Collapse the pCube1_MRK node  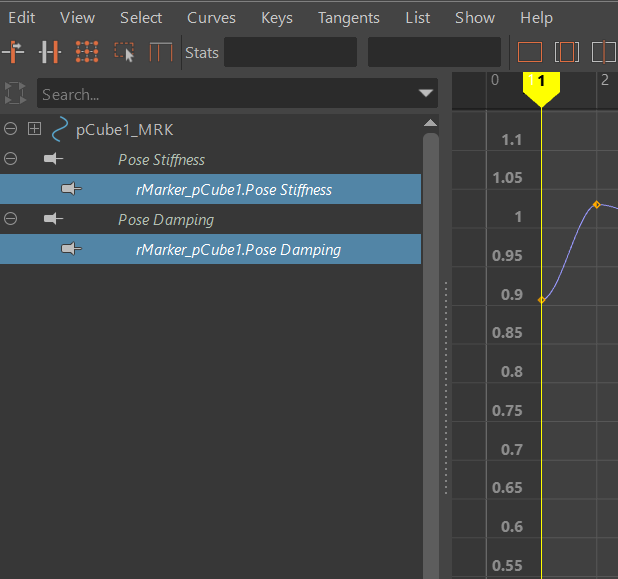click(11, 129)
